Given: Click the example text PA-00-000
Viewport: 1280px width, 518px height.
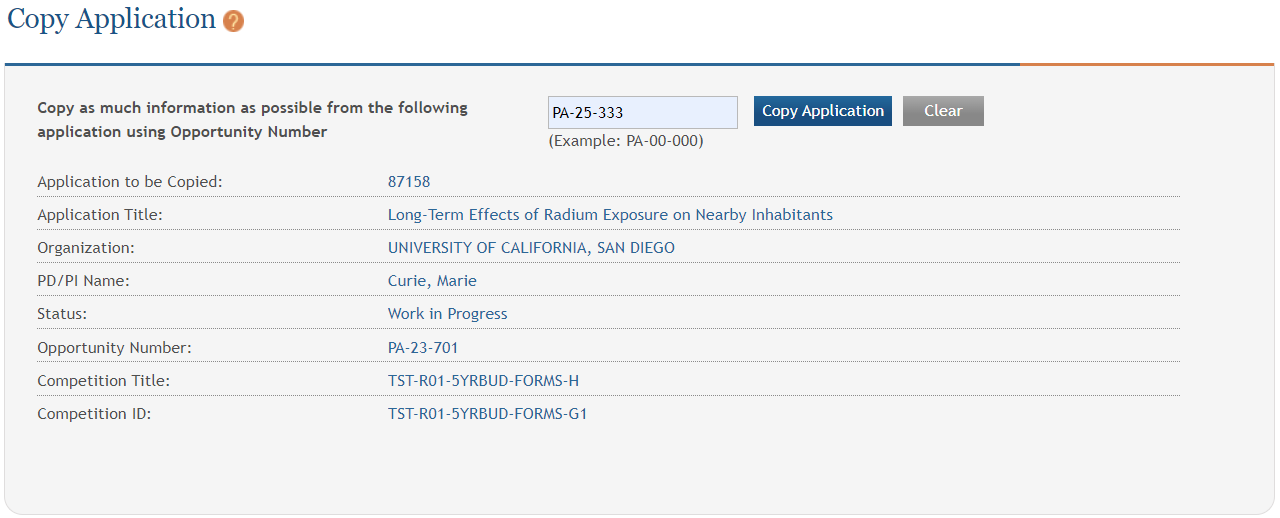Looking at the screenshot, I should (625, 141).
